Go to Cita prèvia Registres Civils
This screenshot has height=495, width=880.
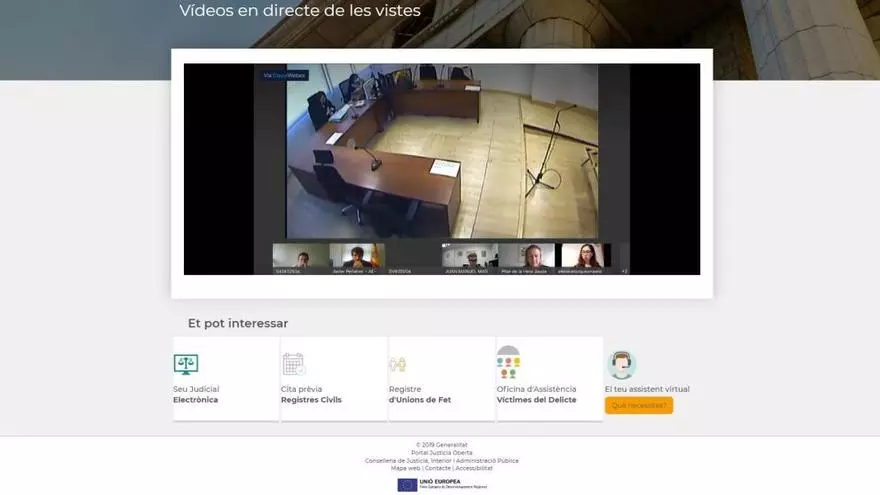click(x=311, y=394)
